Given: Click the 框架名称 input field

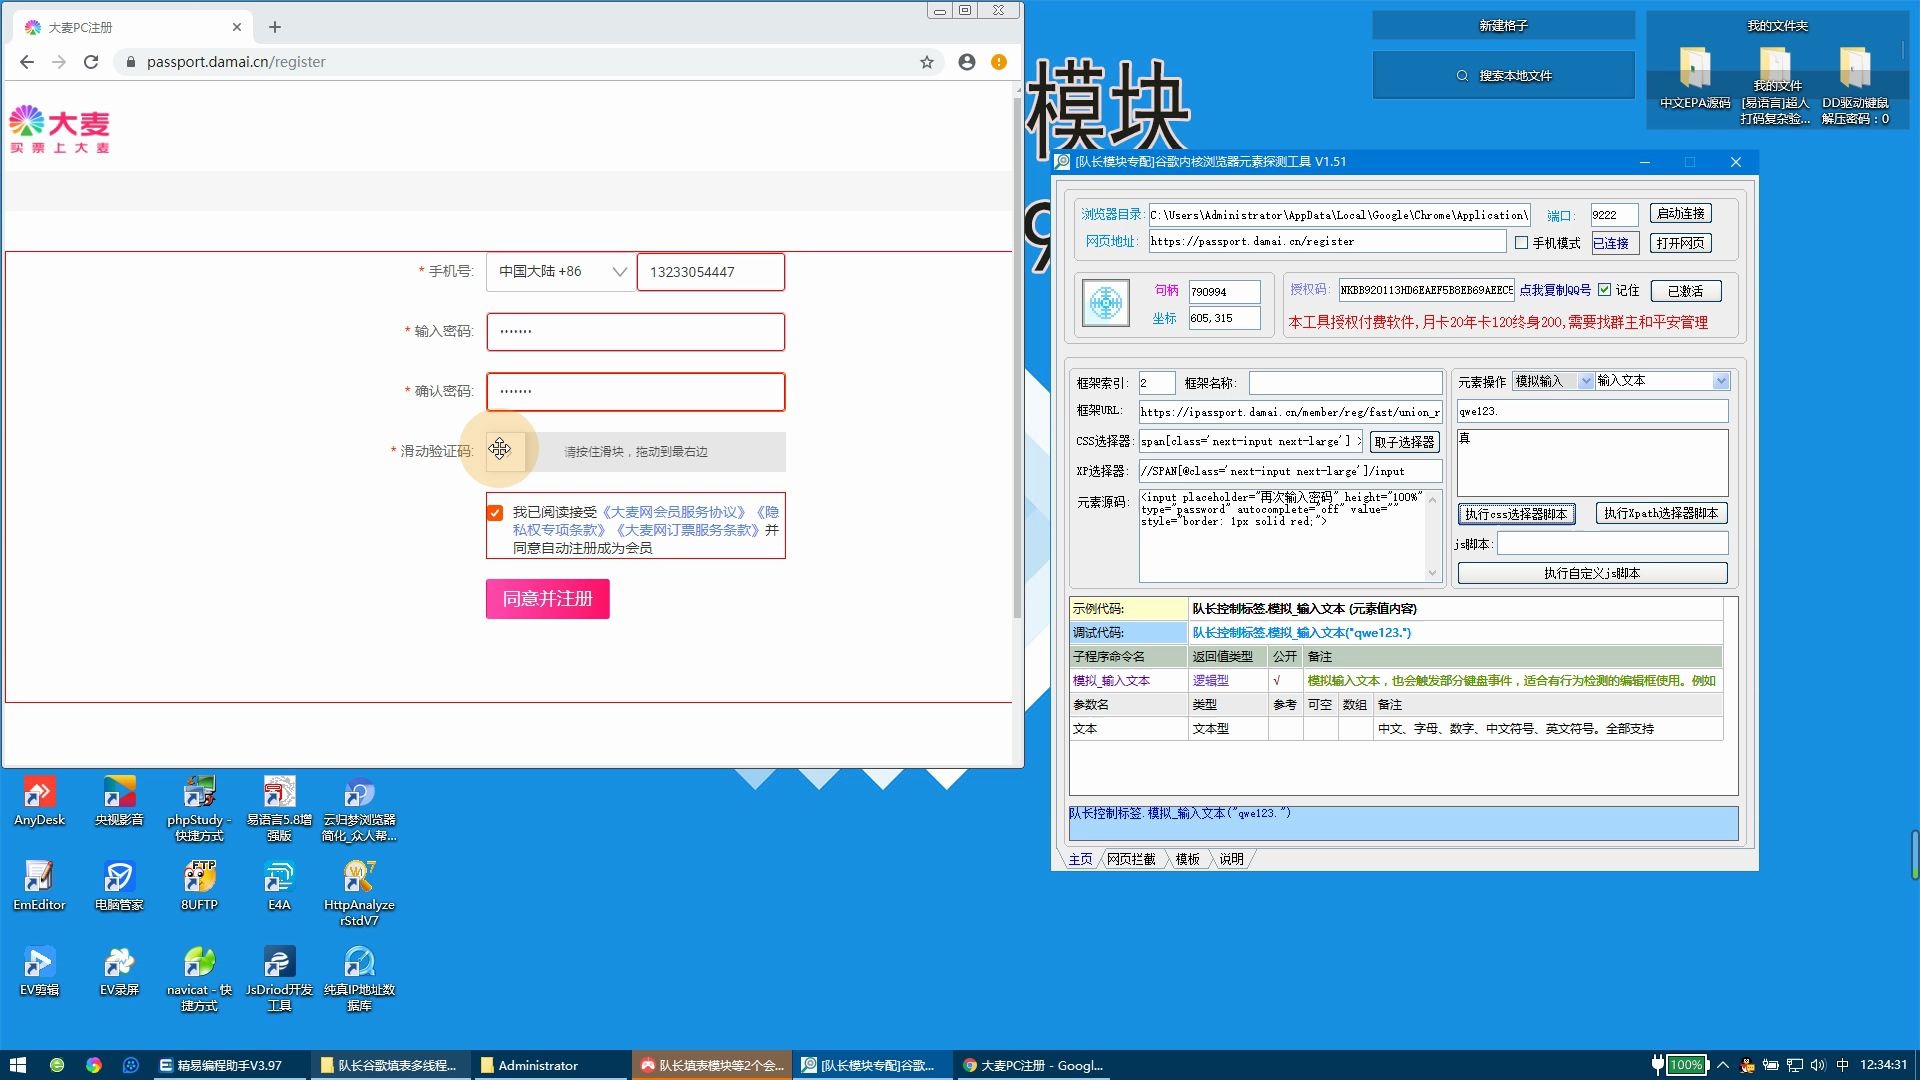Looking at the screenshot, I should pos(1344,383).
